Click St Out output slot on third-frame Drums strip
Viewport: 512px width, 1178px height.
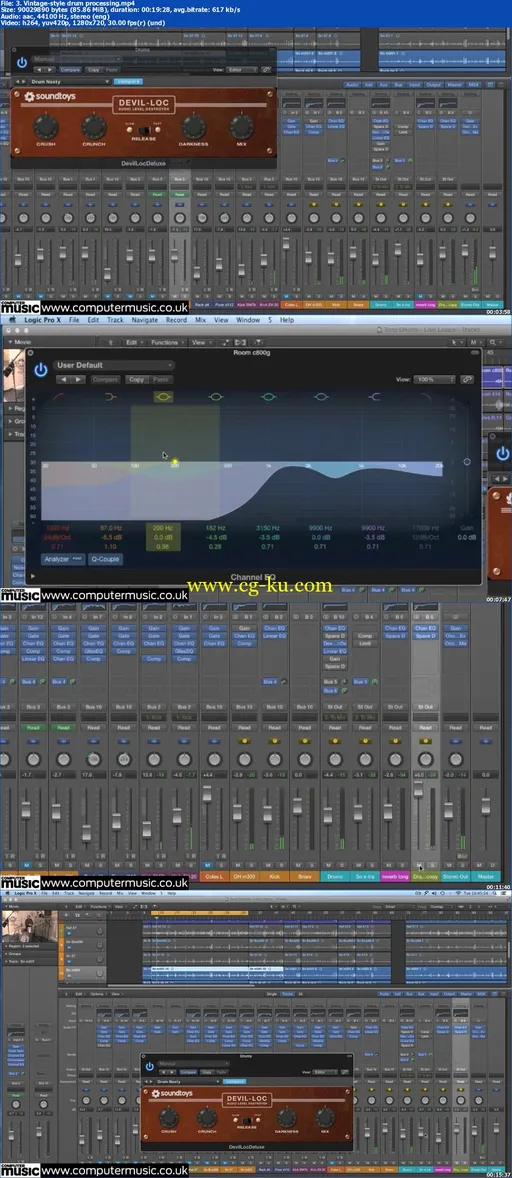(x=335, y=706)
